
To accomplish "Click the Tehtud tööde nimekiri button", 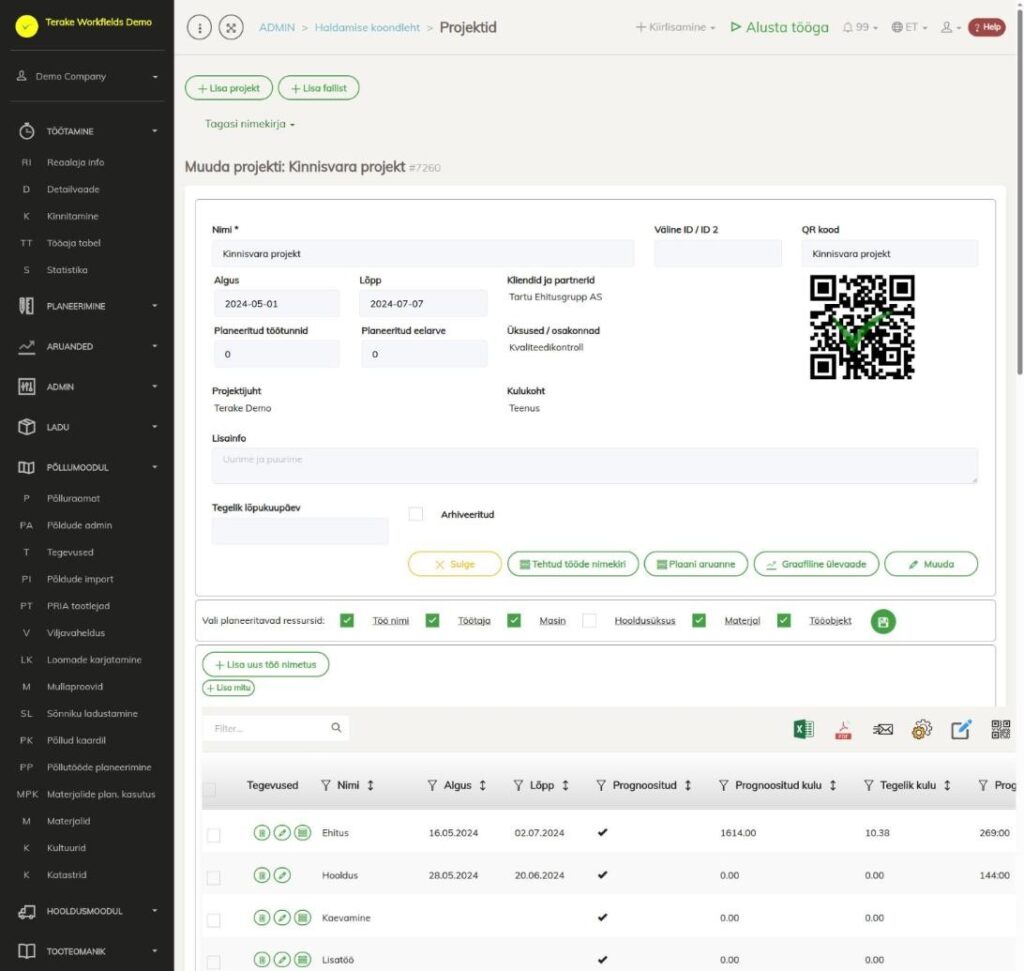I will (573, 564).
